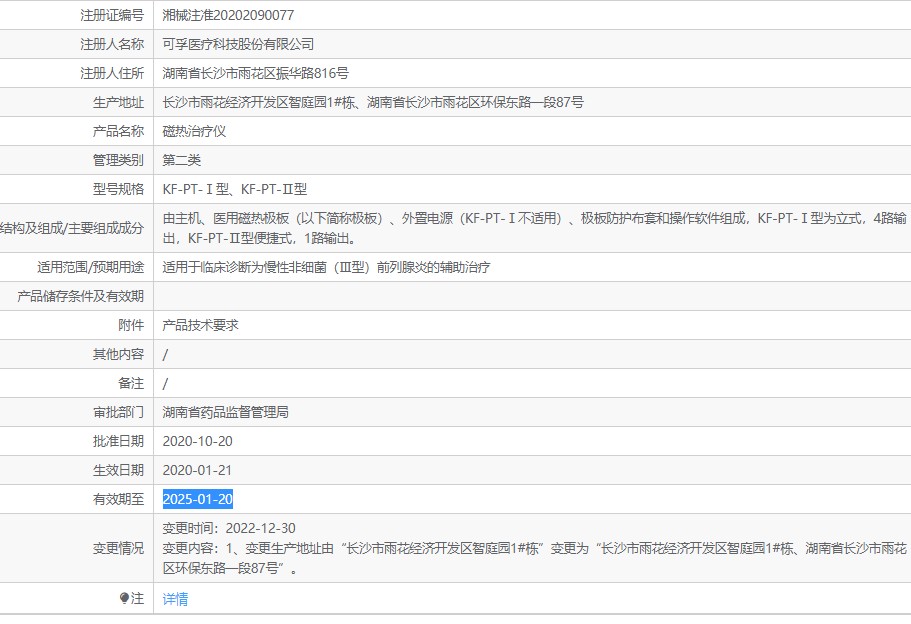
Task: Click the 批准日期 label
Action: pos(119,442)
